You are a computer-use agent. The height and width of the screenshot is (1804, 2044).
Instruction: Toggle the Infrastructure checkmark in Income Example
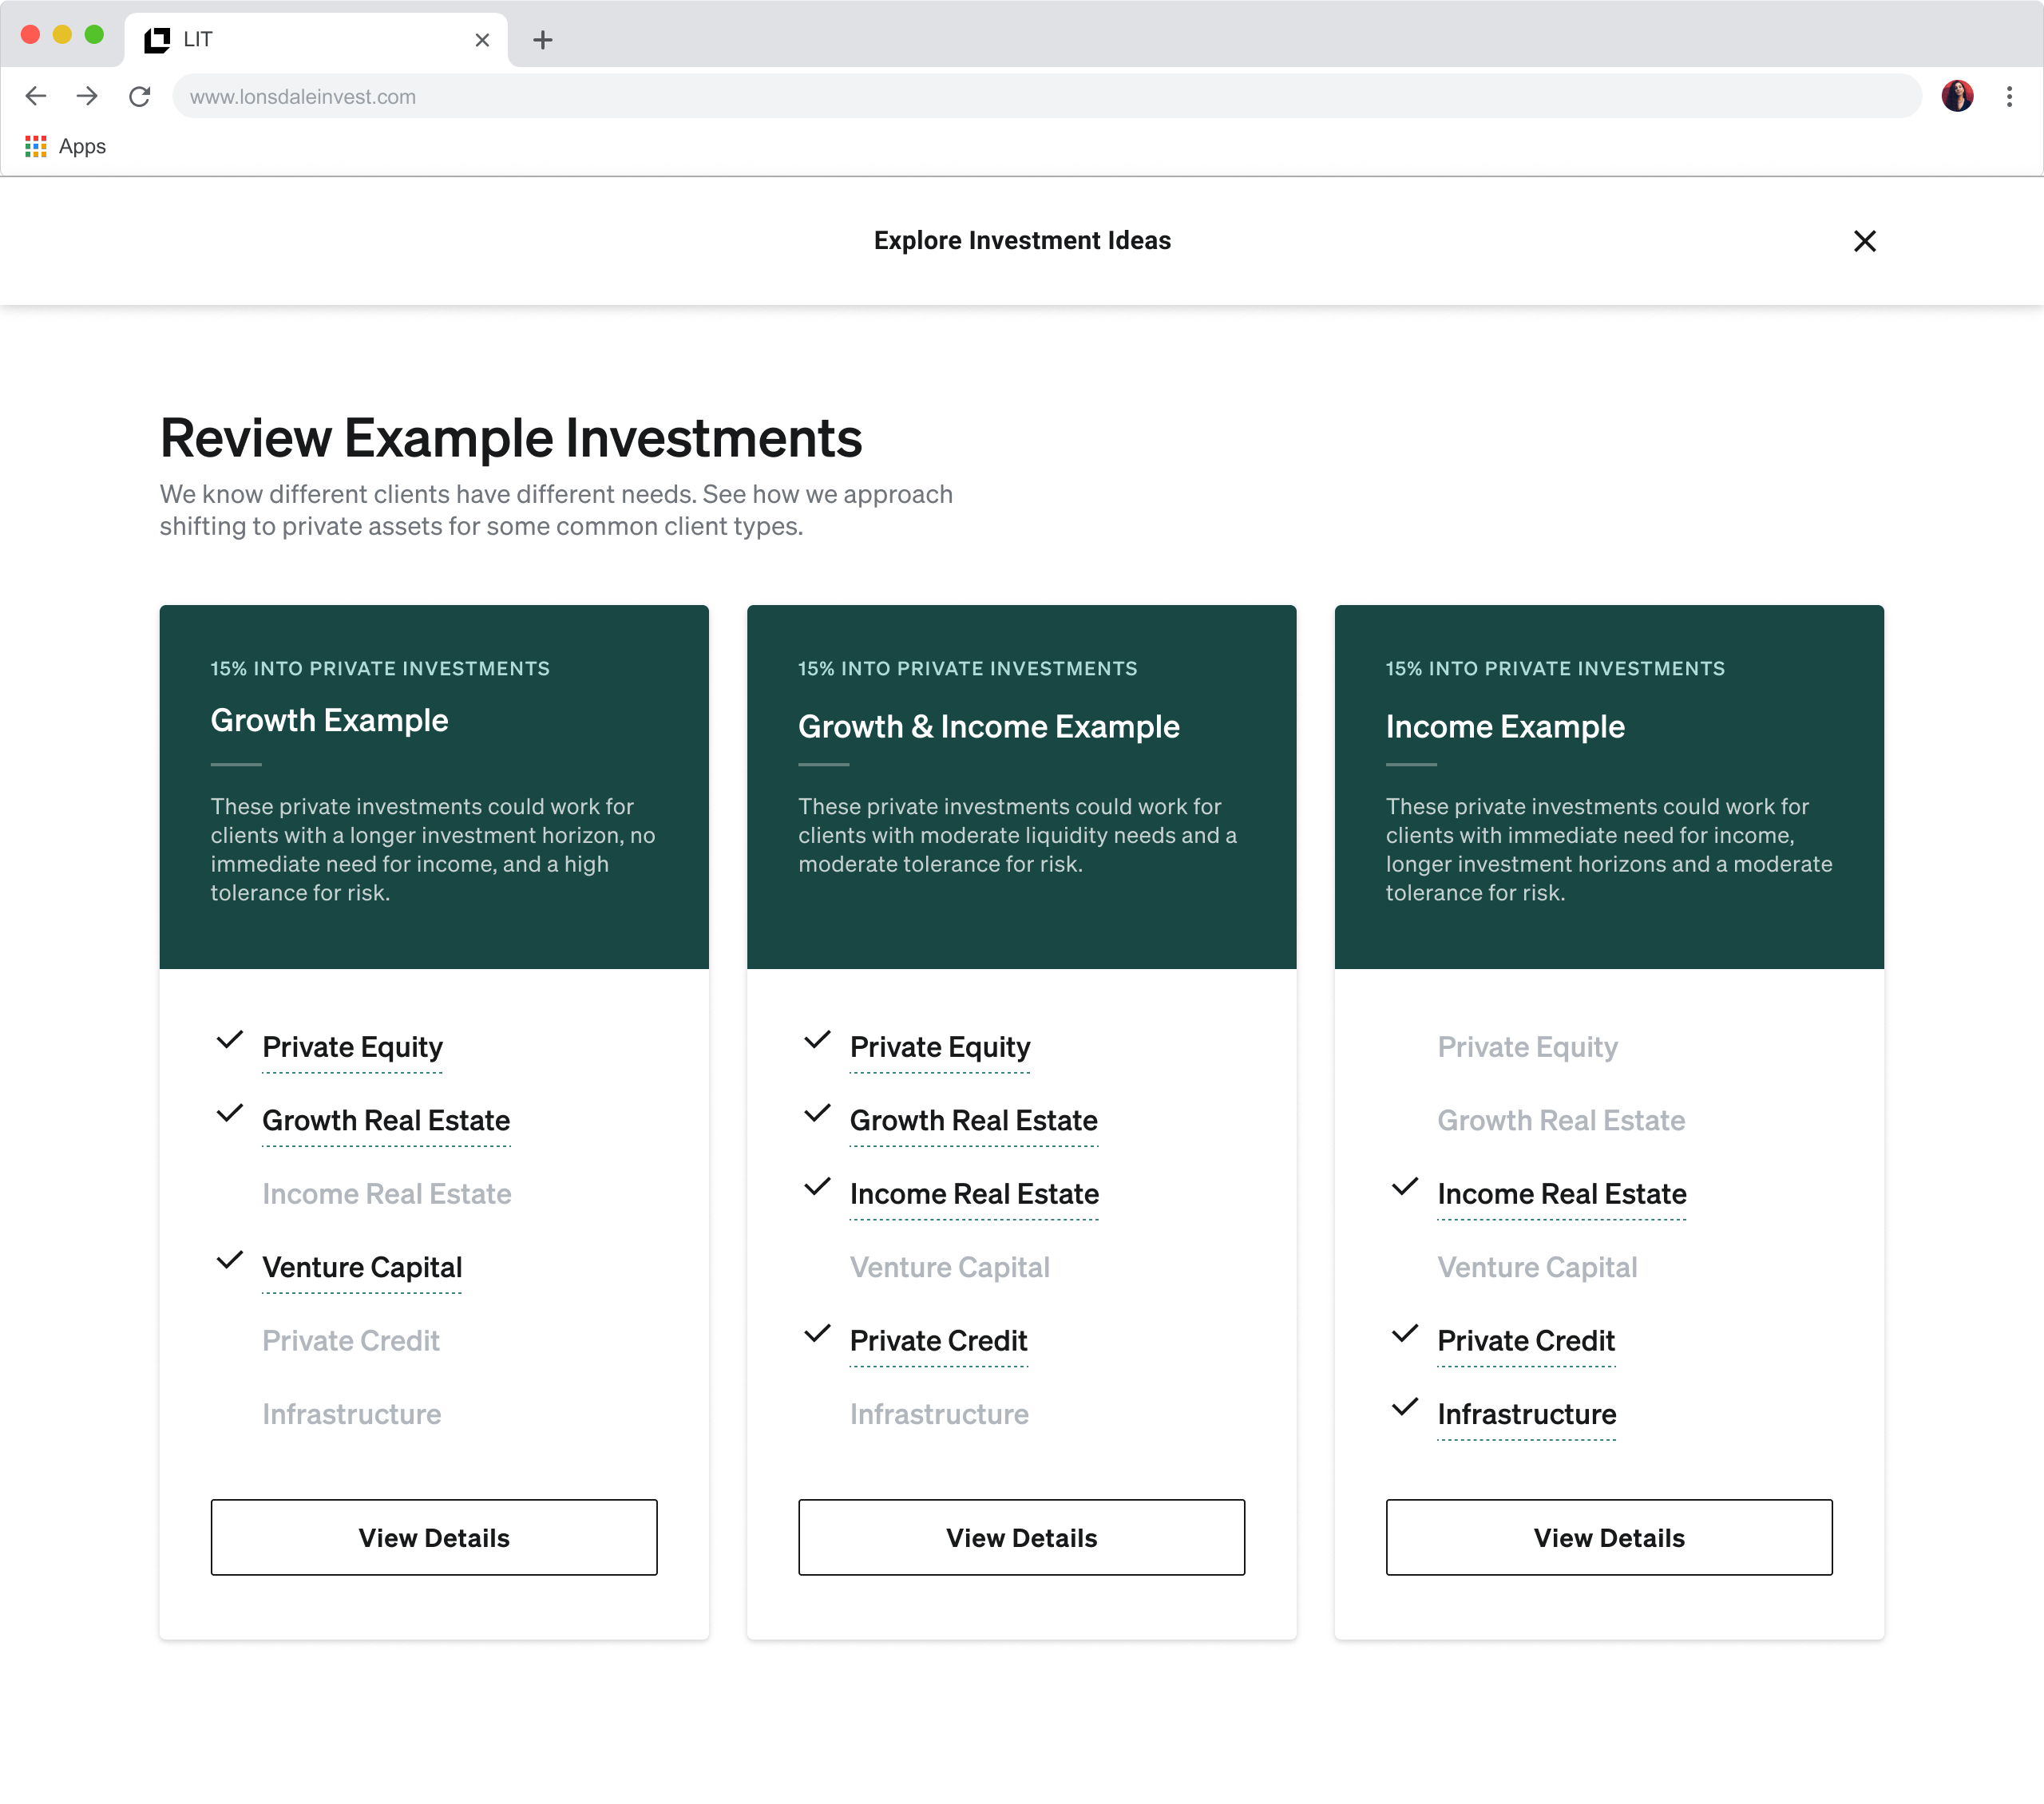point(1404,1409)
